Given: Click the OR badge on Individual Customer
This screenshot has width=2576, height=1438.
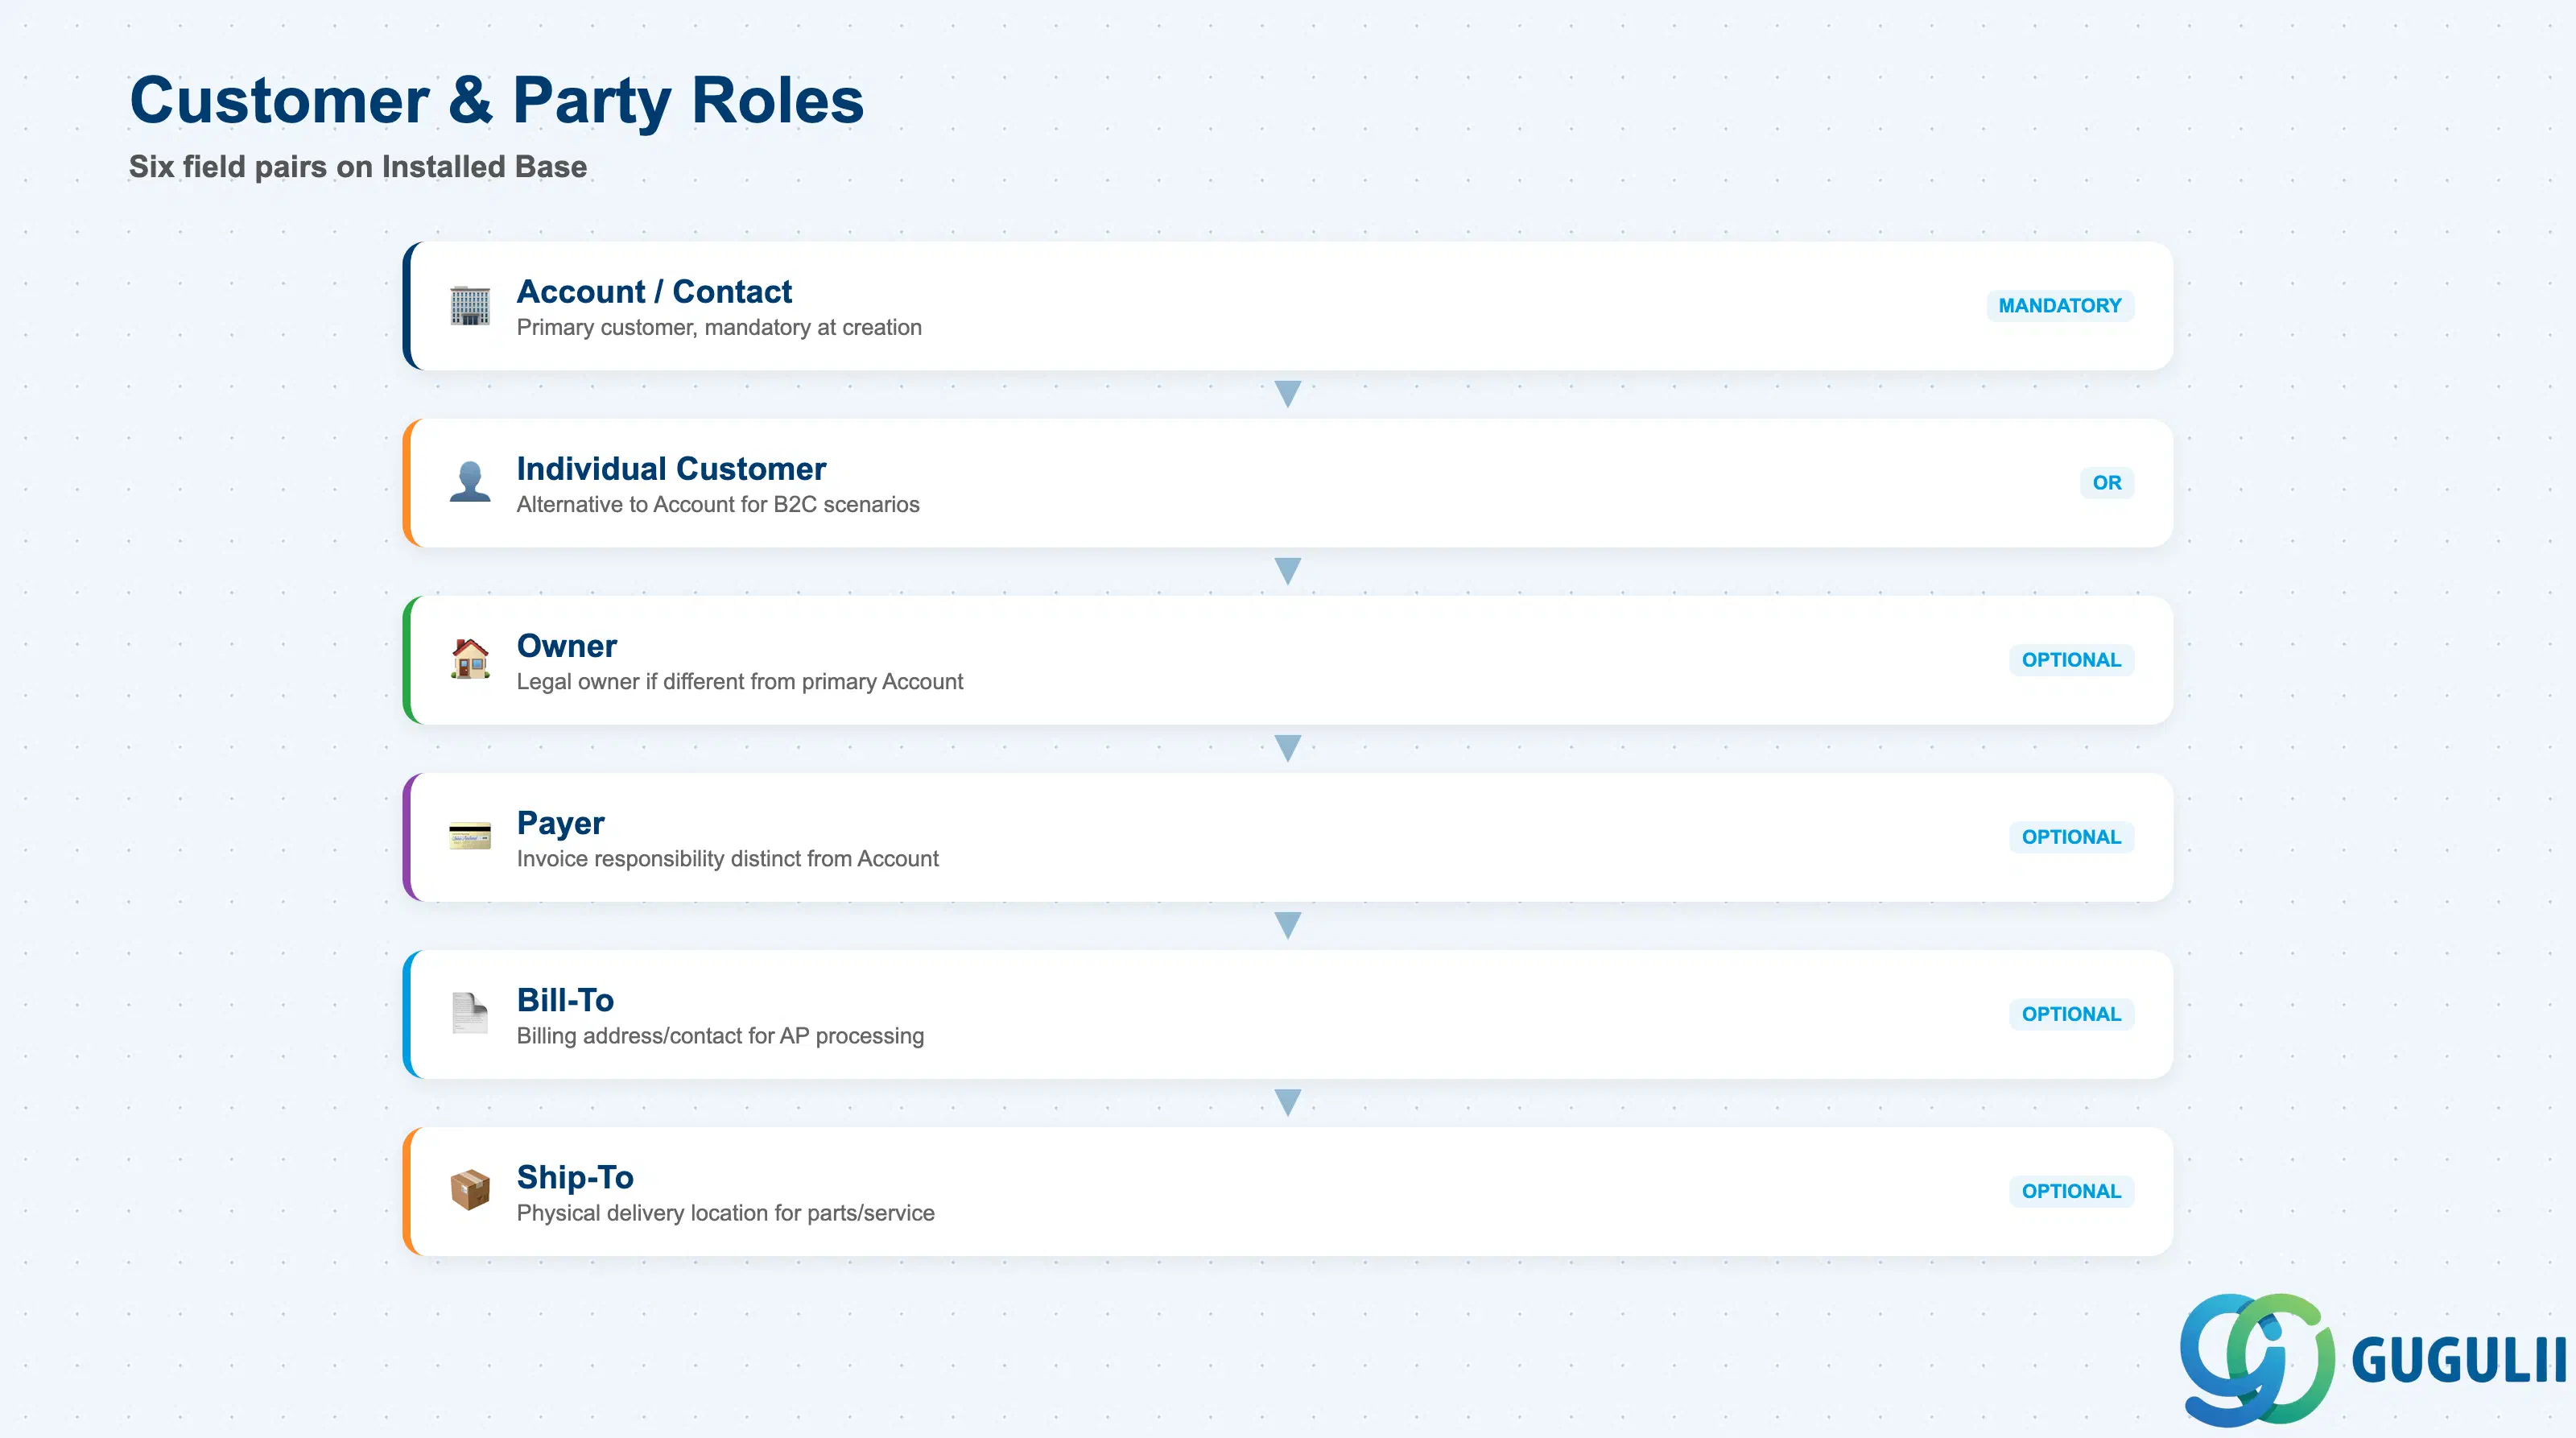Looking at the screenshot, I should coord(2107,483).
